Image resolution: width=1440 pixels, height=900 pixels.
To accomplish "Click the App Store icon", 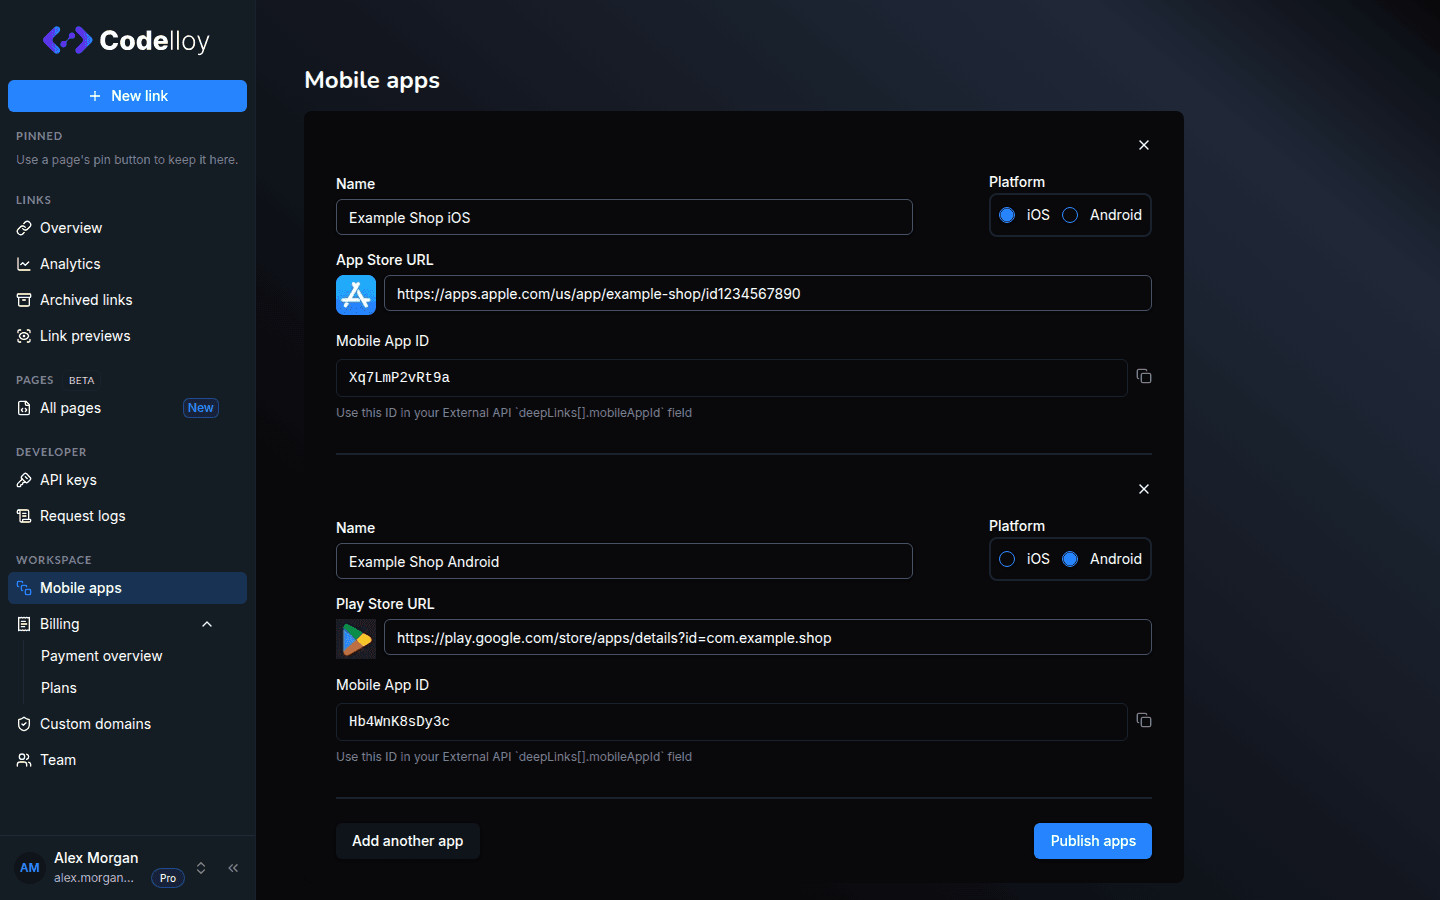I will pos(356,295).
